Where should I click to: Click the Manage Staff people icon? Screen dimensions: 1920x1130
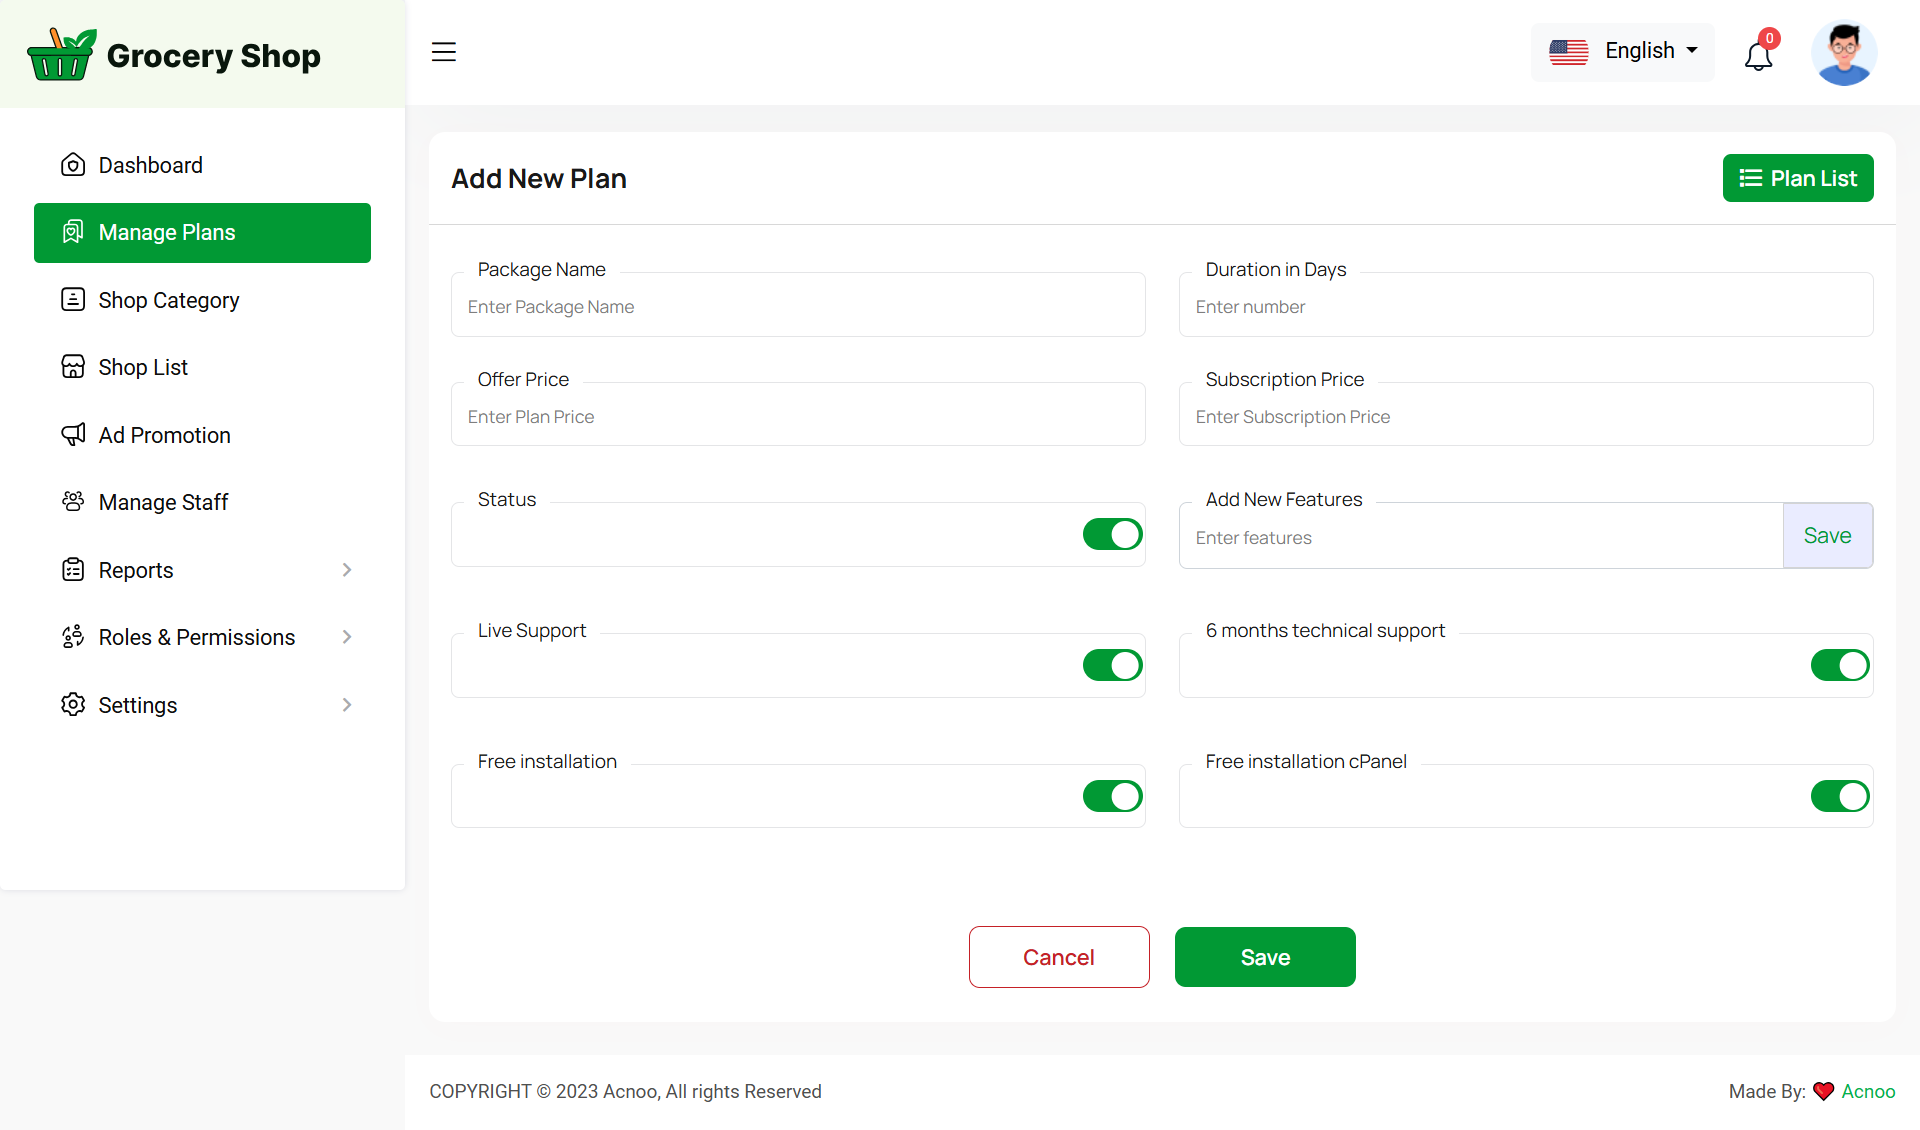73,502
